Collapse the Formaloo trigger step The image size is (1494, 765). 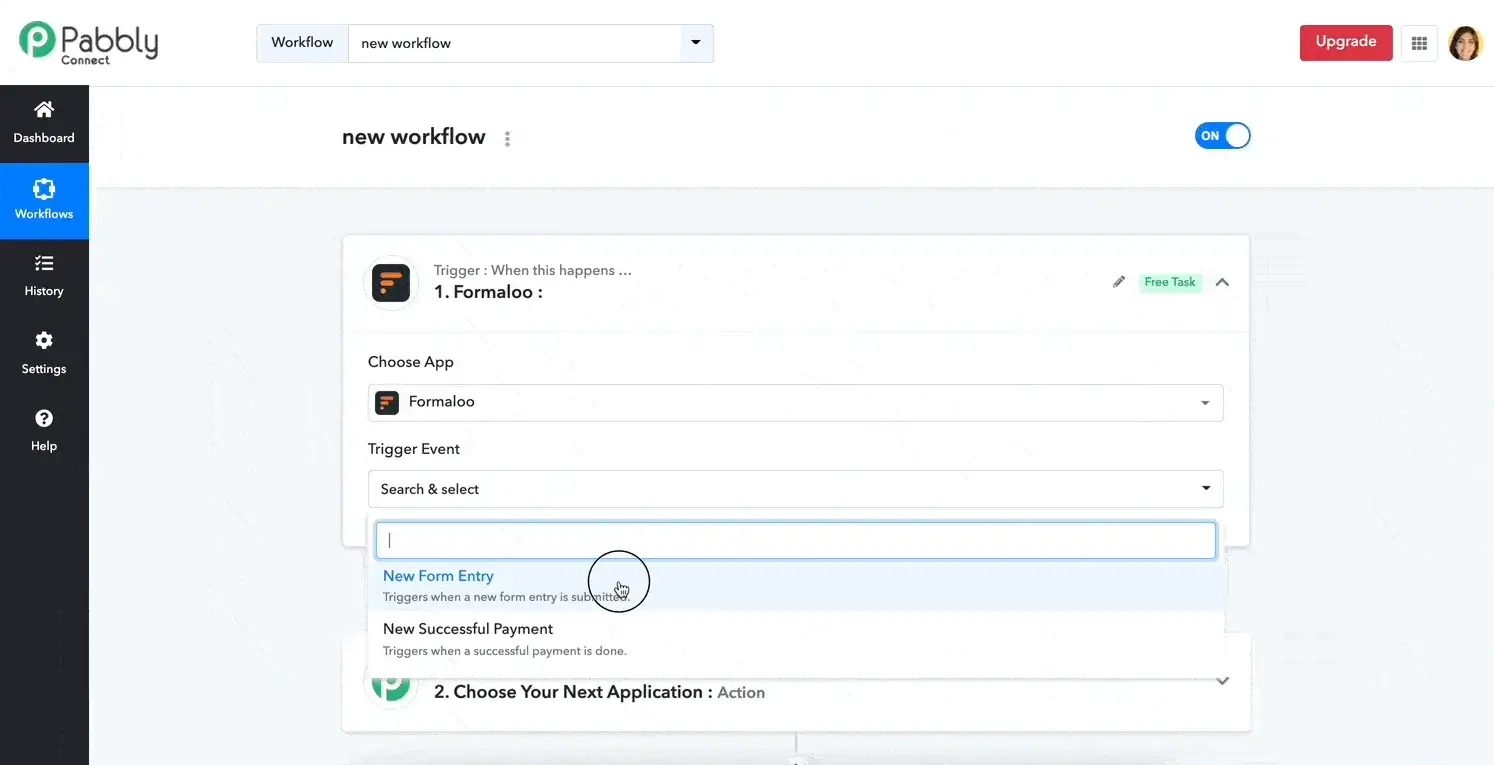coord(1222,283)
